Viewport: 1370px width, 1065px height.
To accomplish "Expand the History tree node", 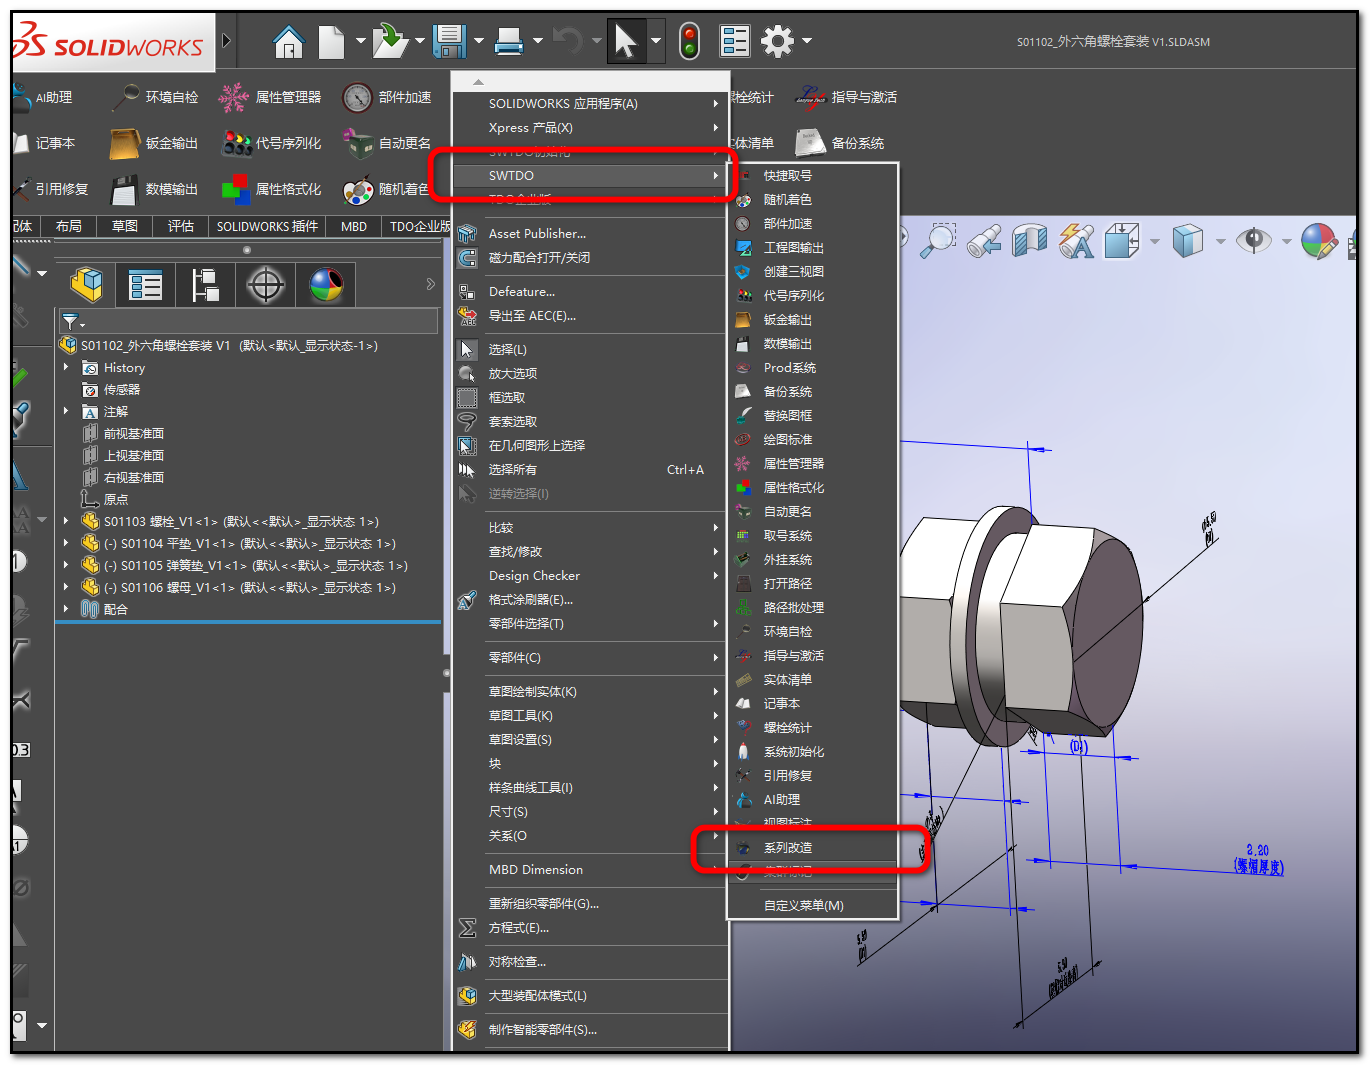I will [x=66, y=368].
